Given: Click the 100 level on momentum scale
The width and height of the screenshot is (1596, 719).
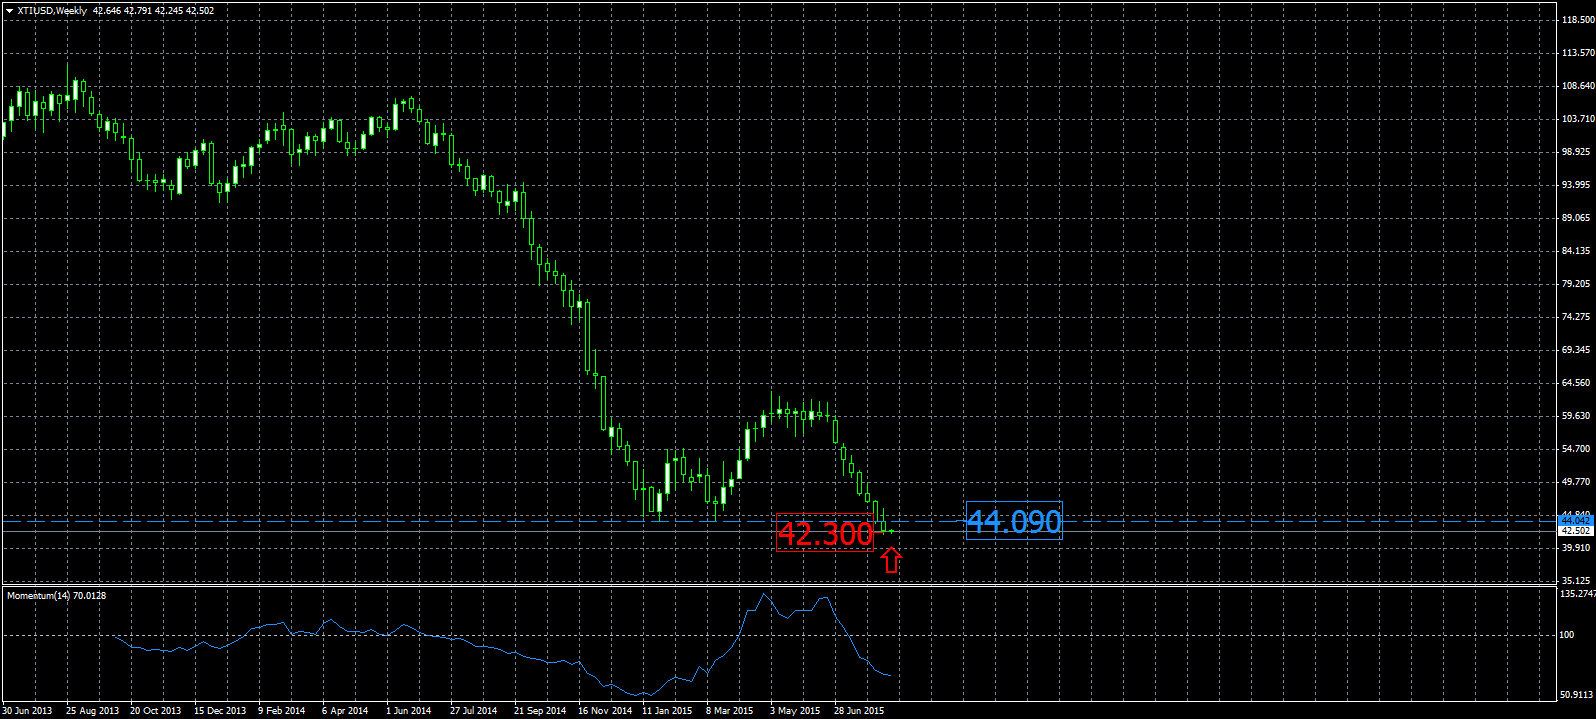Looking at the screenshot, I should pyautogui.click(x=1566, y=635).
